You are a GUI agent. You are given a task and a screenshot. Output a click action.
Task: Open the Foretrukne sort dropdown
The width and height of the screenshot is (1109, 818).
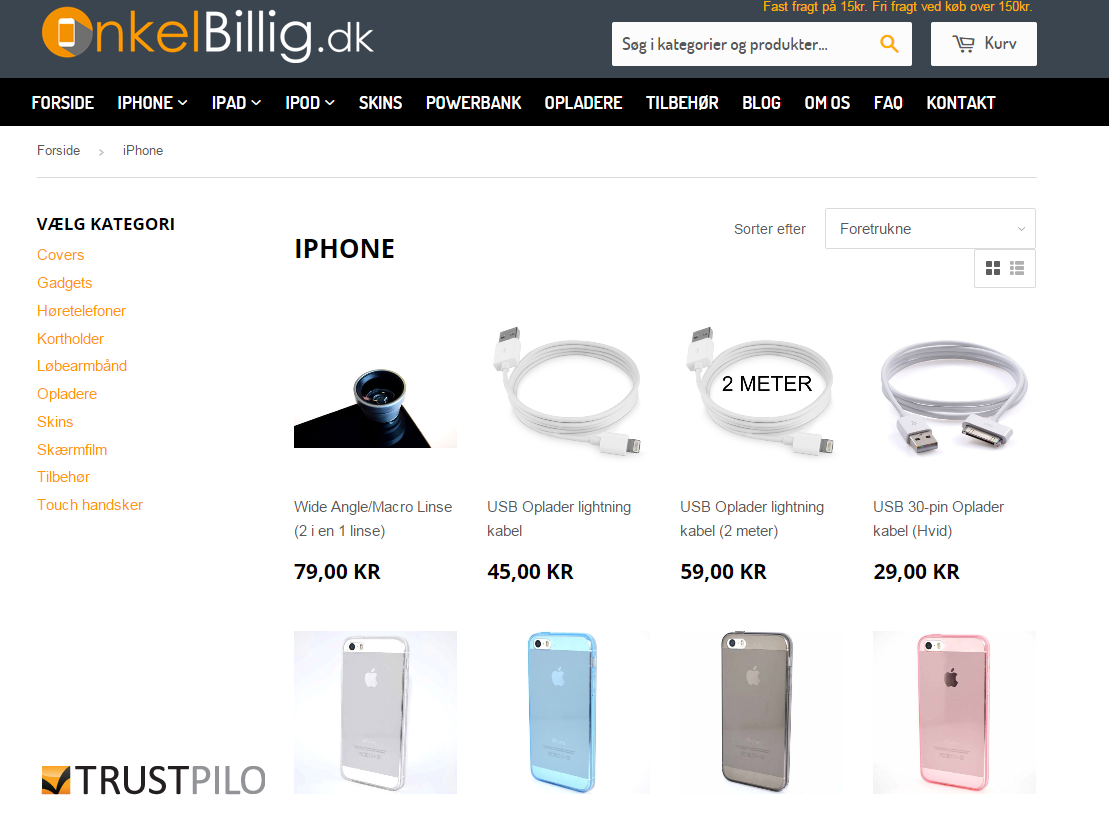point(930,228)
